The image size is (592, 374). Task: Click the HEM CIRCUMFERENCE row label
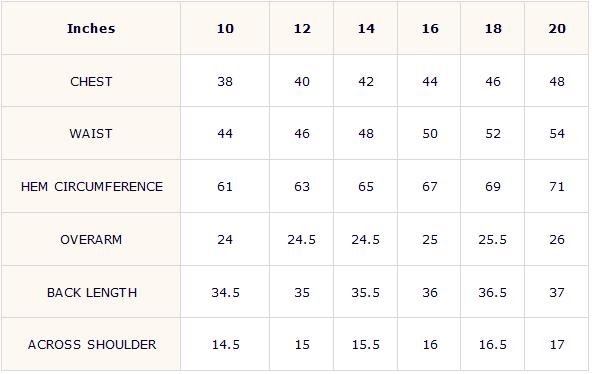click(x=92, y=186)
